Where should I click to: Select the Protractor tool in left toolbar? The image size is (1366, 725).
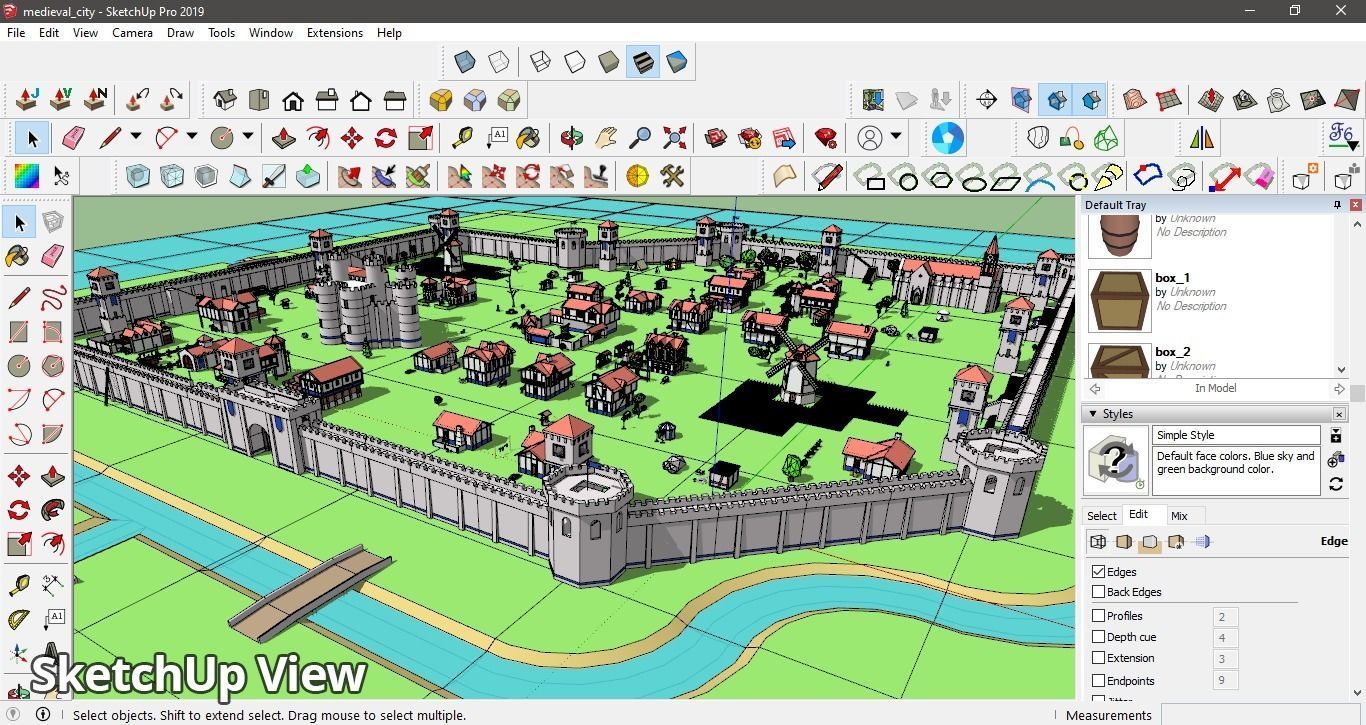click(x=19, y=620)
